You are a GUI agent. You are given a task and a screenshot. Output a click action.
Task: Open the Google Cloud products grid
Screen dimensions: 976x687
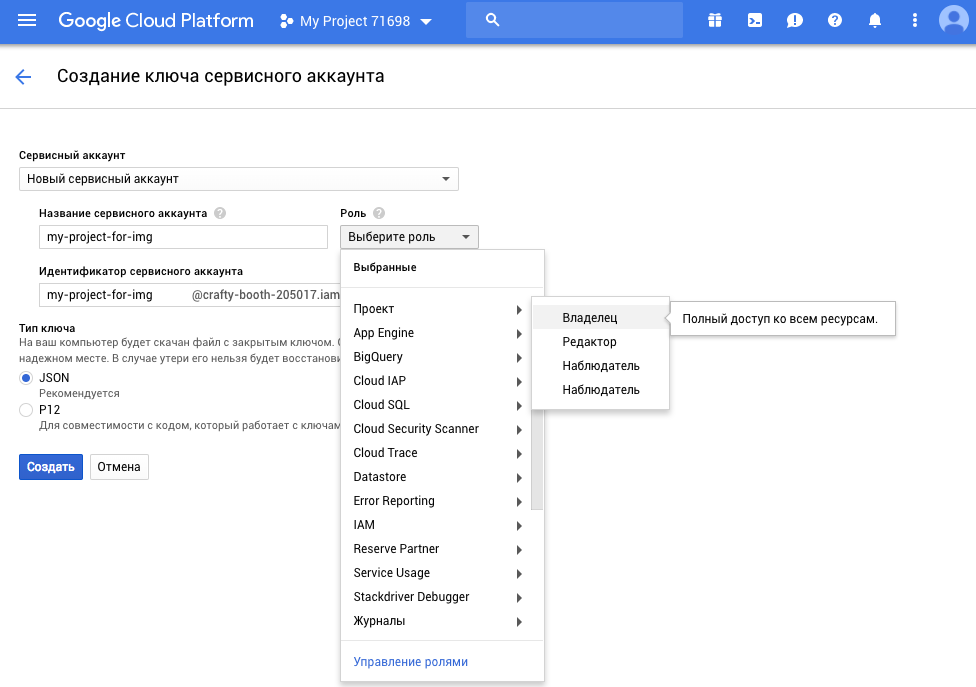[x=714, y=20]
